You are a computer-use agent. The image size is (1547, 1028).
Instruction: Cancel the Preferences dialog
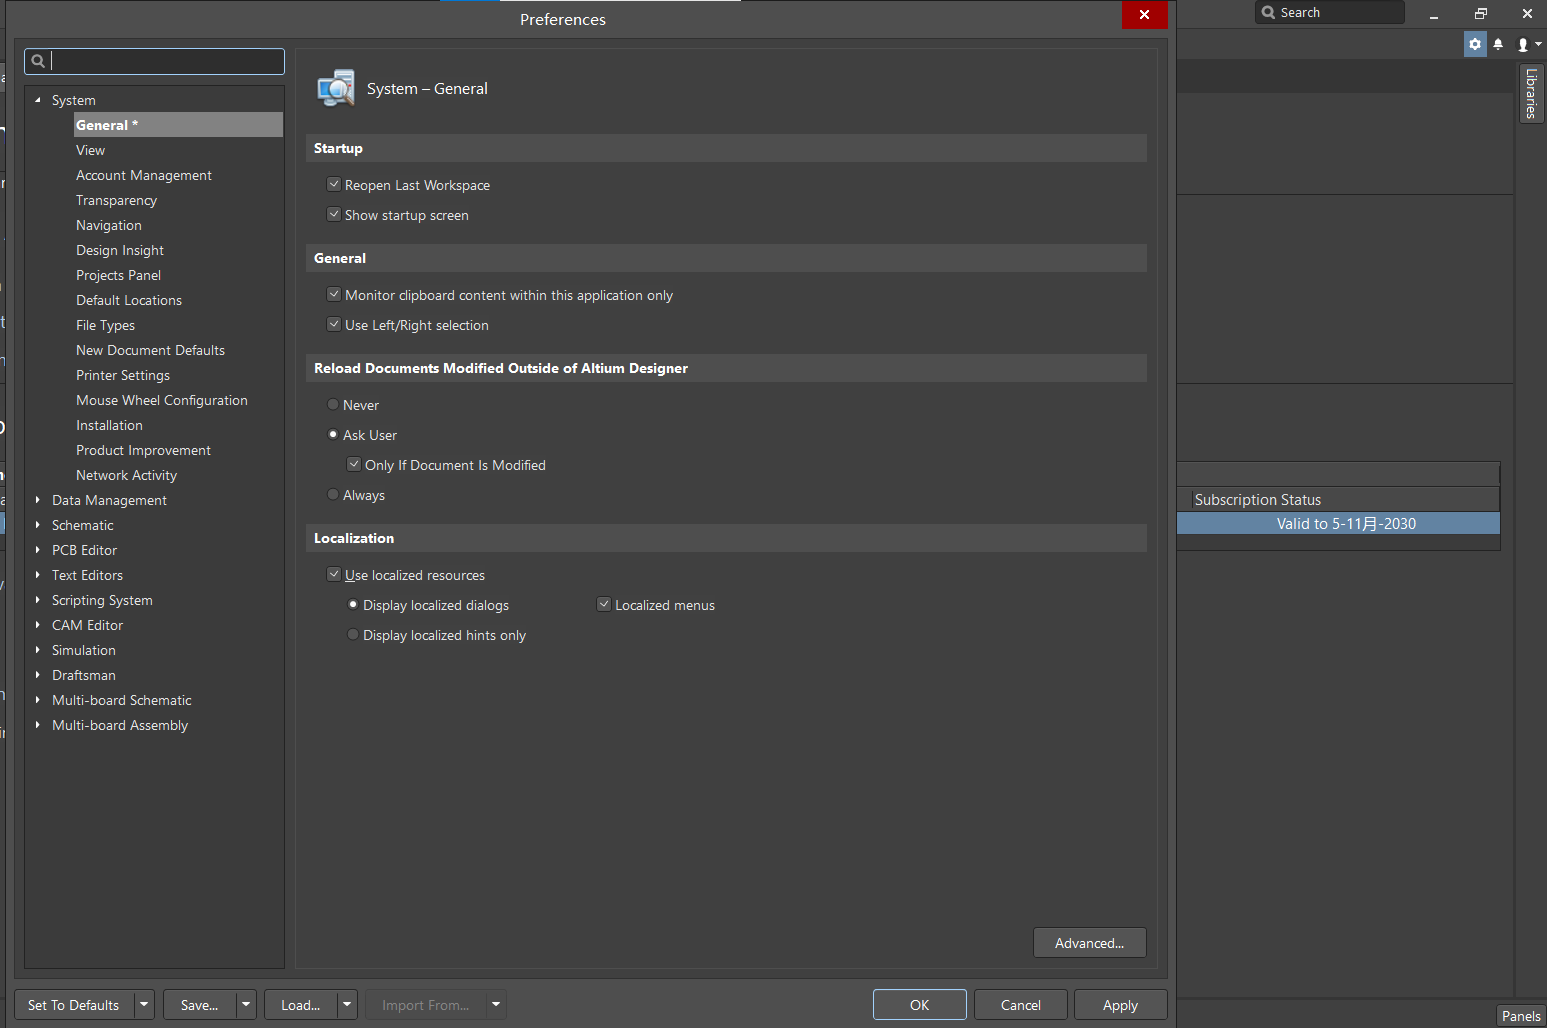click(1021, 1004)
